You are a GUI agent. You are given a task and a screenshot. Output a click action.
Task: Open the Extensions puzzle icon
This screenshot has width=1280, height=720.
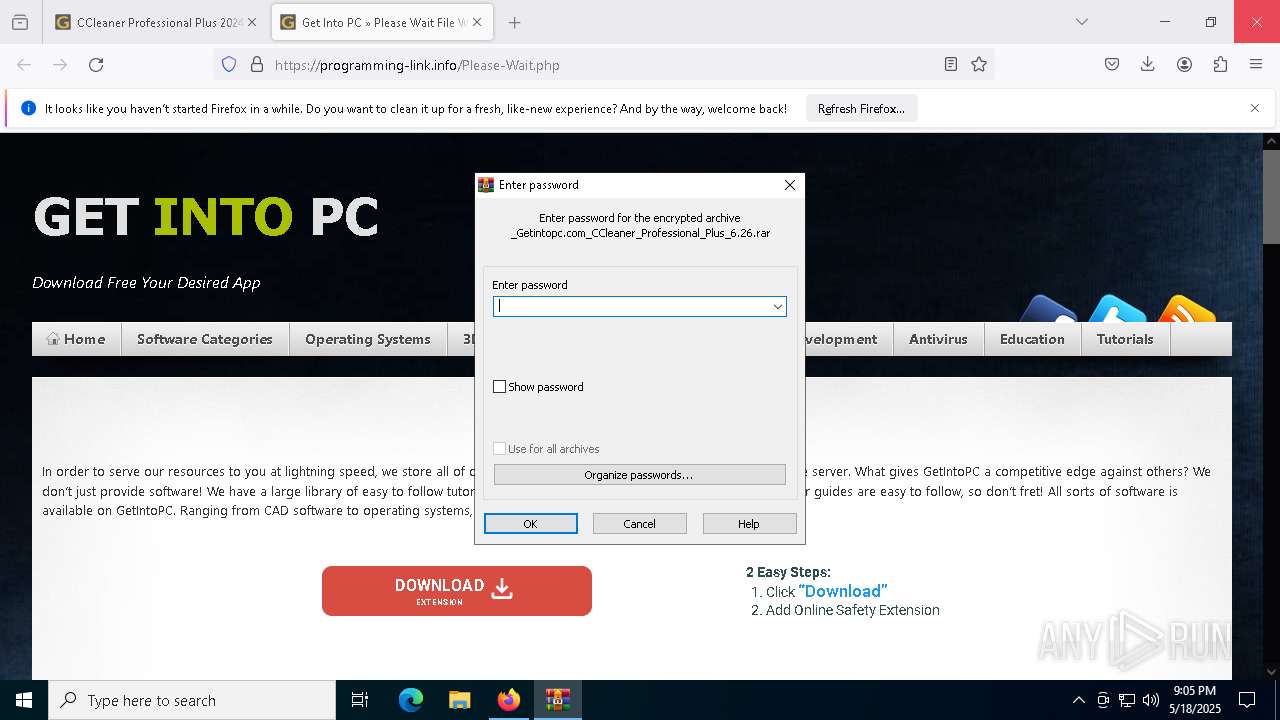[1220, 65]
